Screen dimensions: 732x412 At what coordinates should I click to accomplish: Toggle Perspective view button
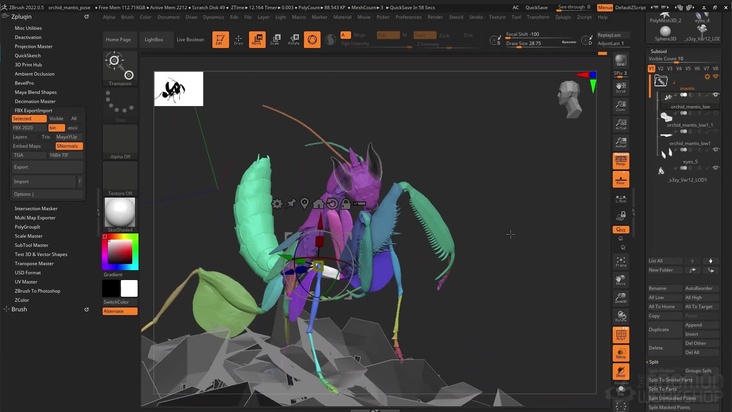pos(620,160)
